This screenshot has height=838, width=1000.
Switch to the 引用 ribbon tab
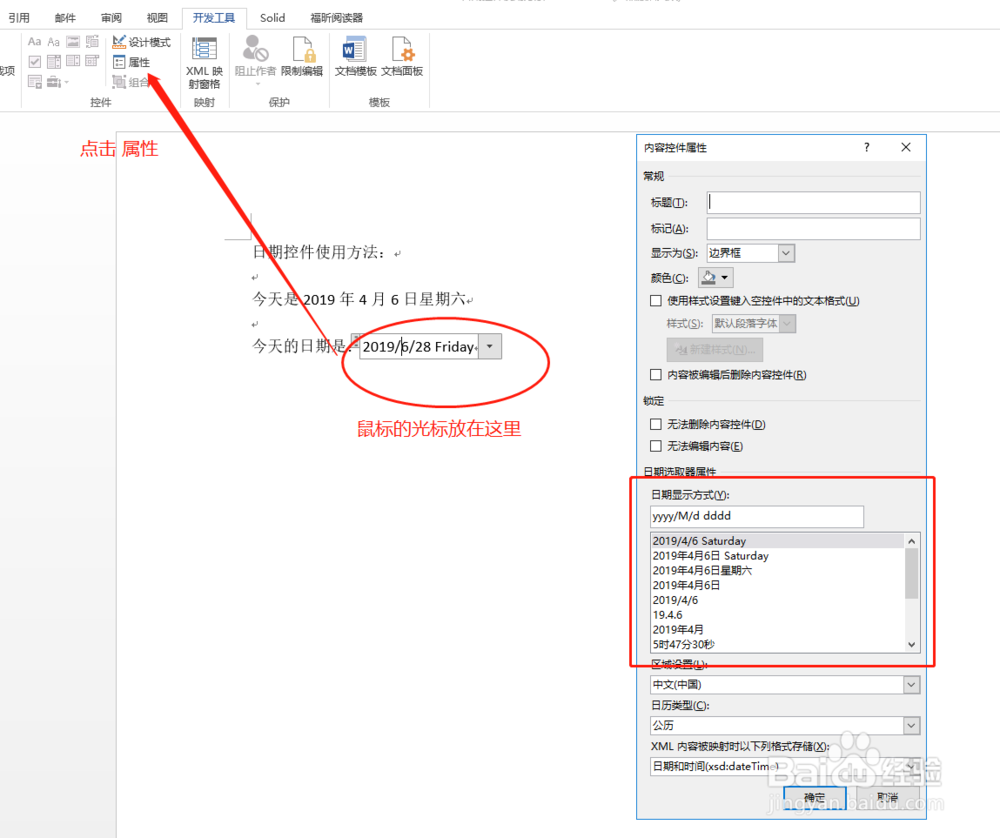click(18, 18)
